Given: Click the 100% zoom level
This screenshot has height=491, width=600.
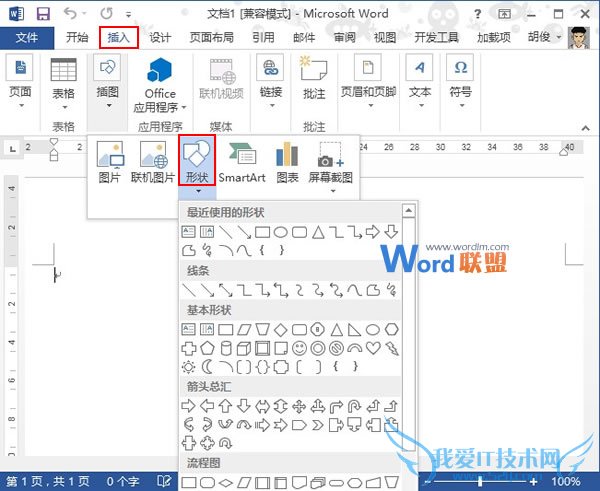Looking at the screenshot, I should click(566, 481).
